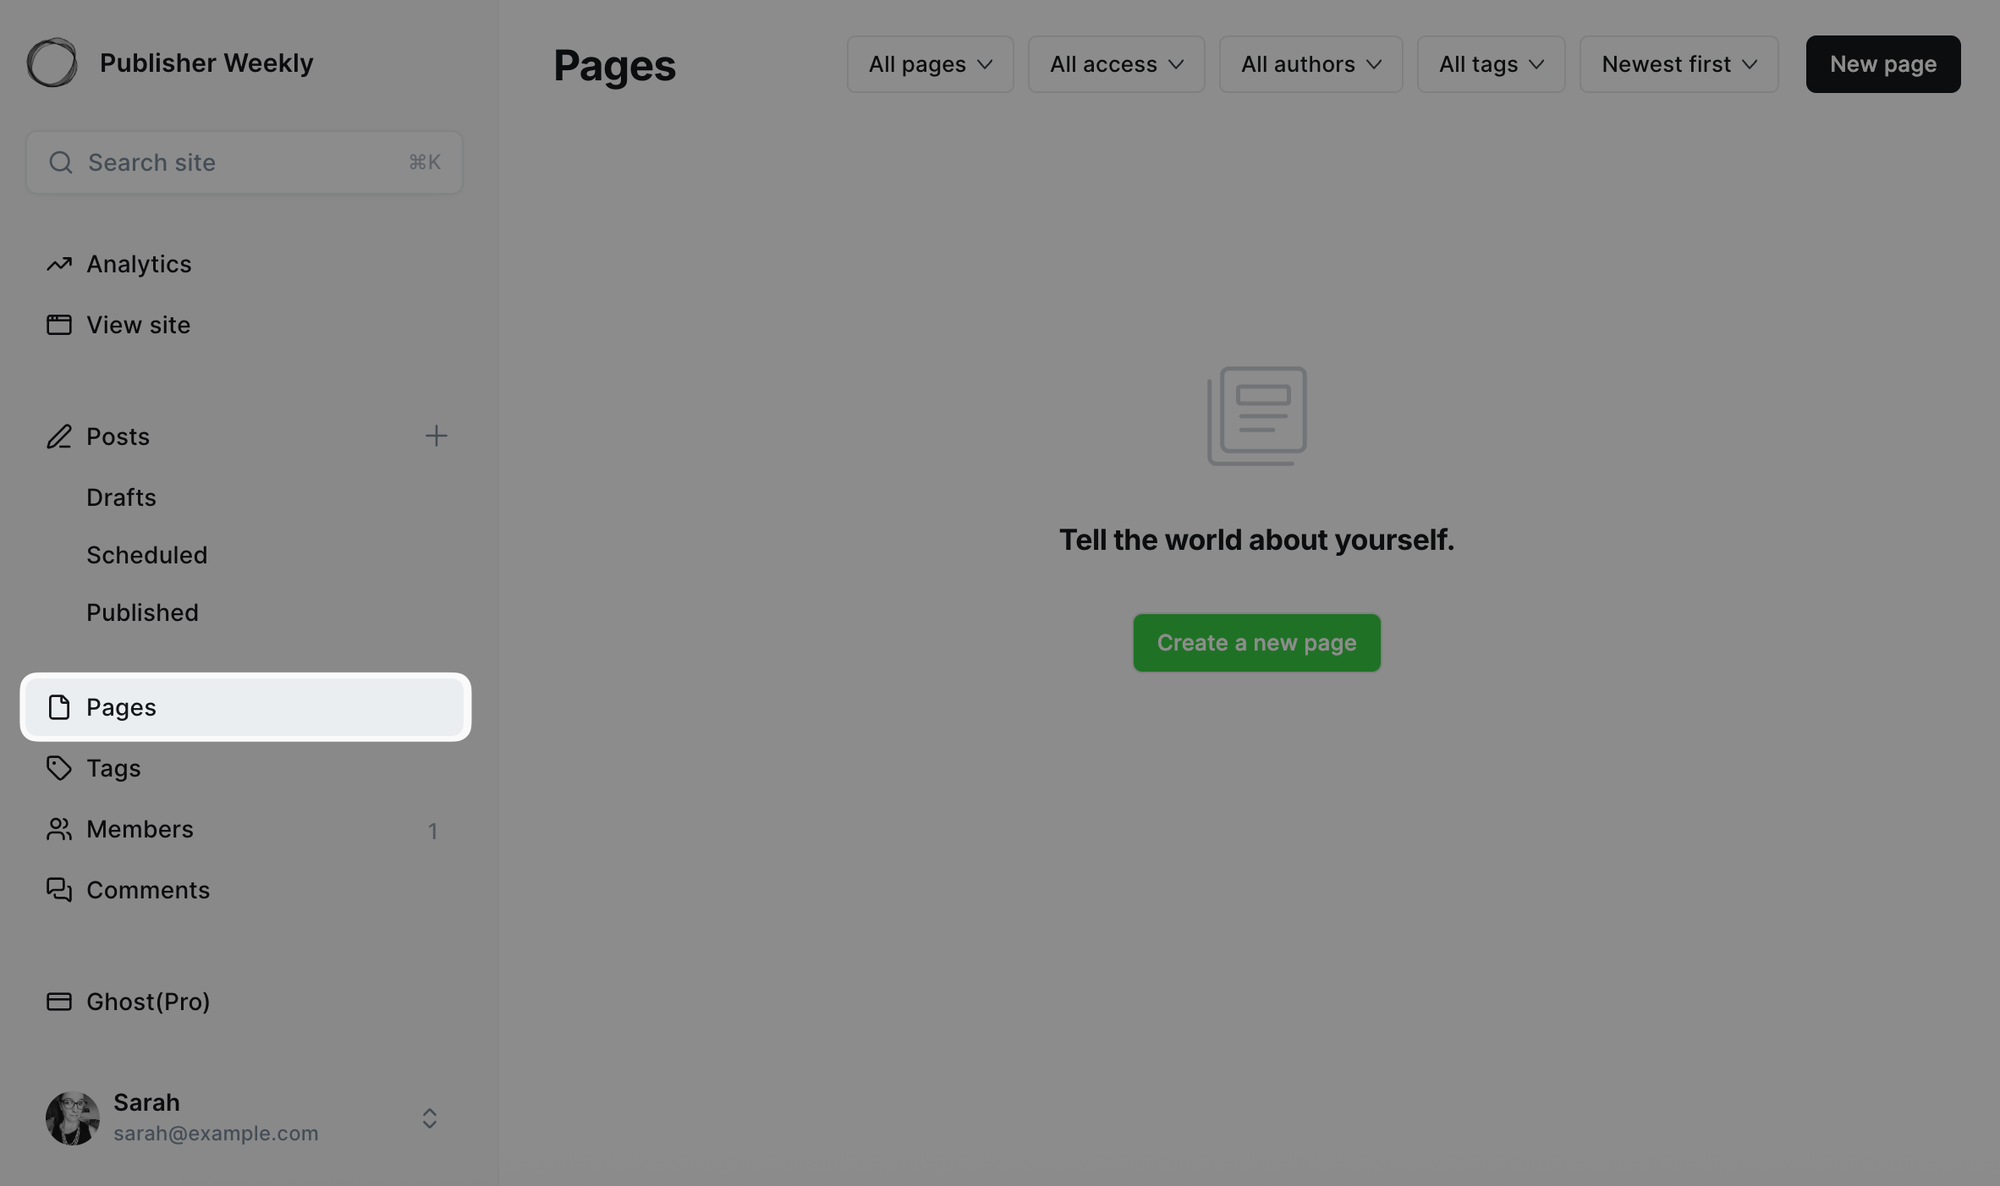Change the Newest first sort order
The image size is (2000, 1186).
pyautogui.click(x=1678, y=64)
